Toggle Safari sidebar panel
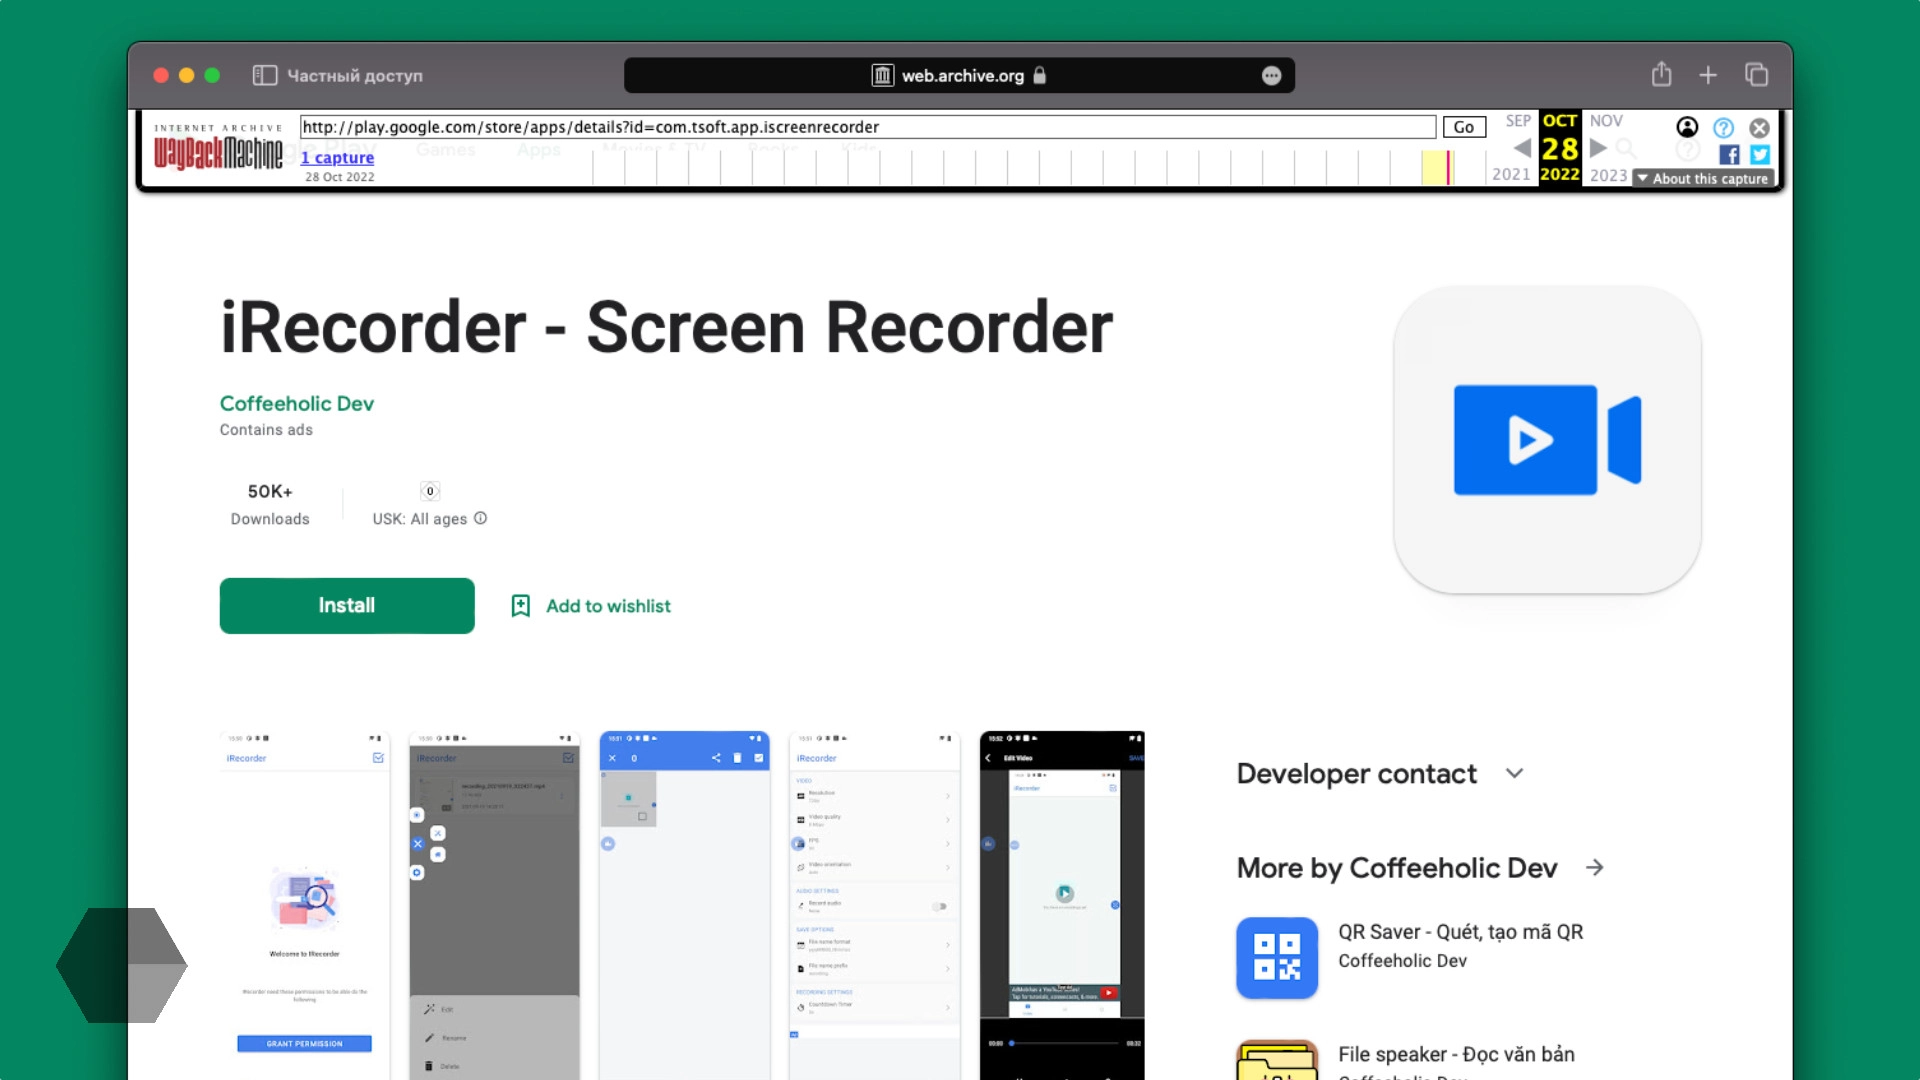1920x1080 pixels. coord(264,76)
